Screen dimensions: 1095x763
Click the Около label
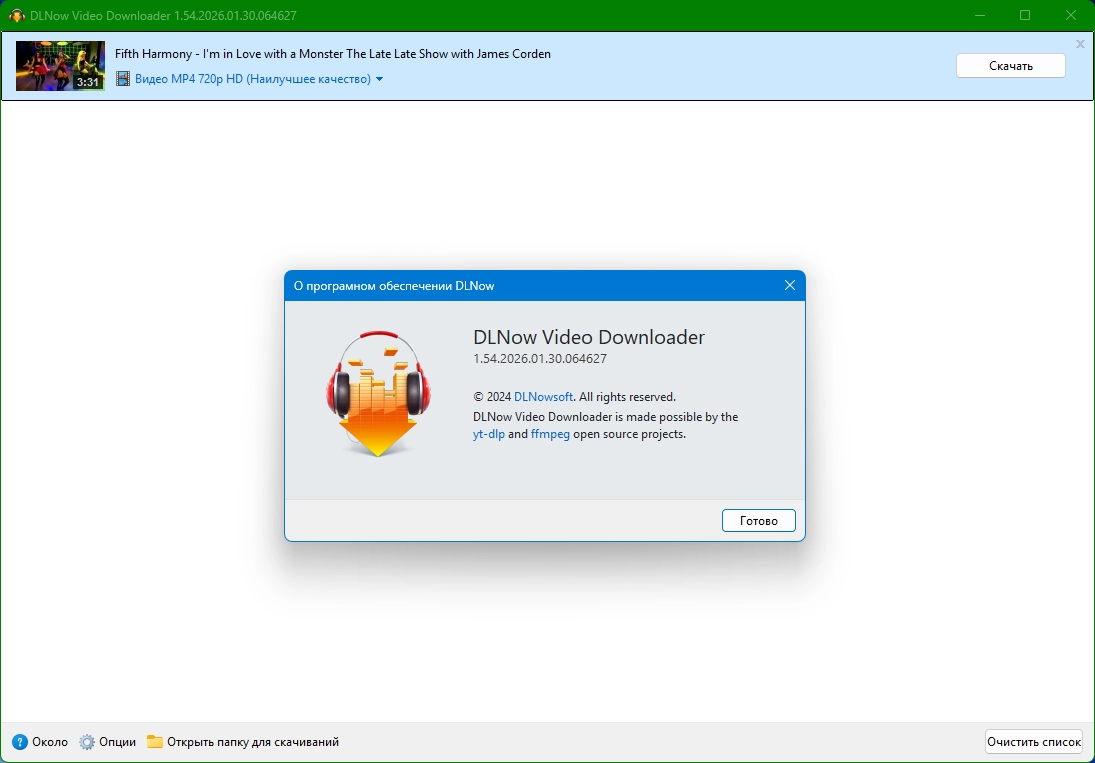tap(50, 742)
